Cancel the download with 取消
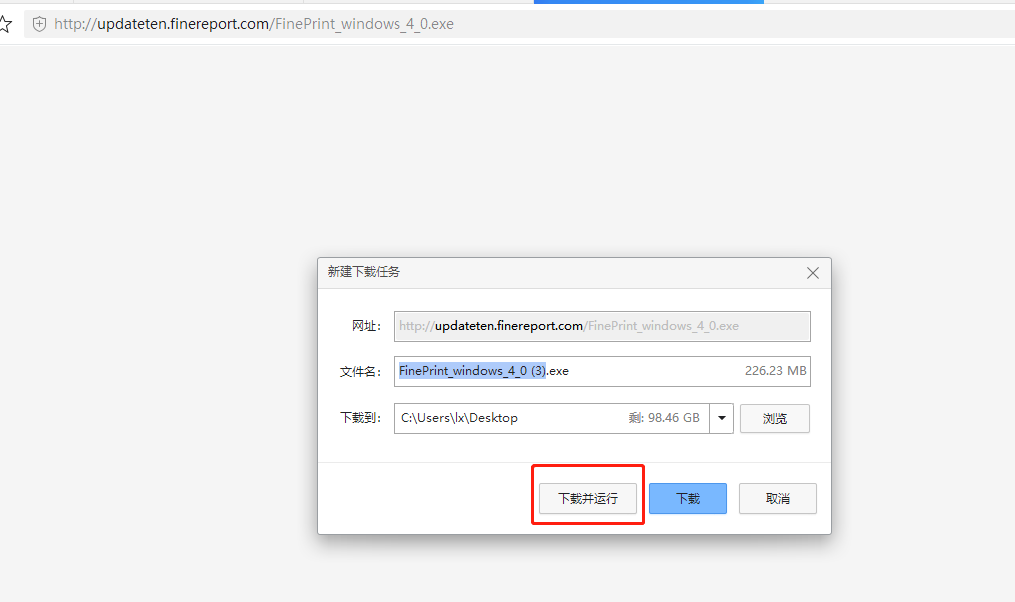The height and width of the screenshot is (602, 1015). click(777, 498)
